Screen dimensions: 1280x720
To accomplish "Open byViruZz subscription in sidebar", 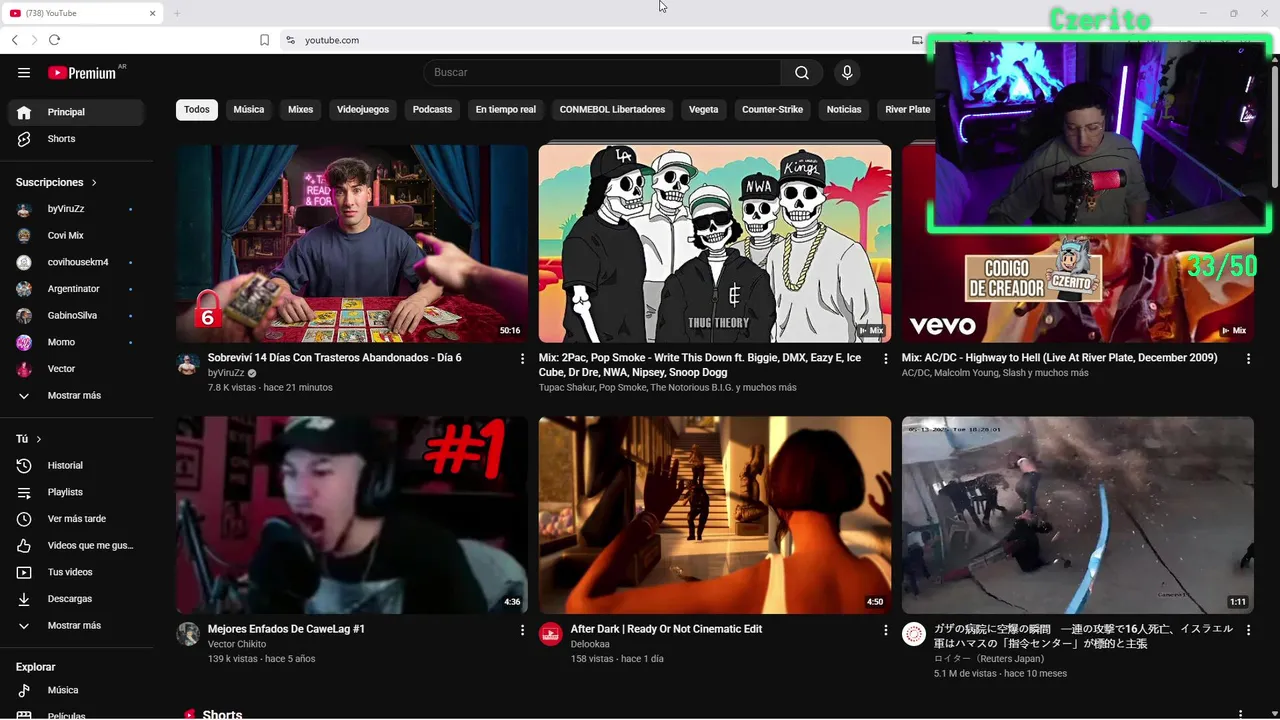I will [77, 209].
